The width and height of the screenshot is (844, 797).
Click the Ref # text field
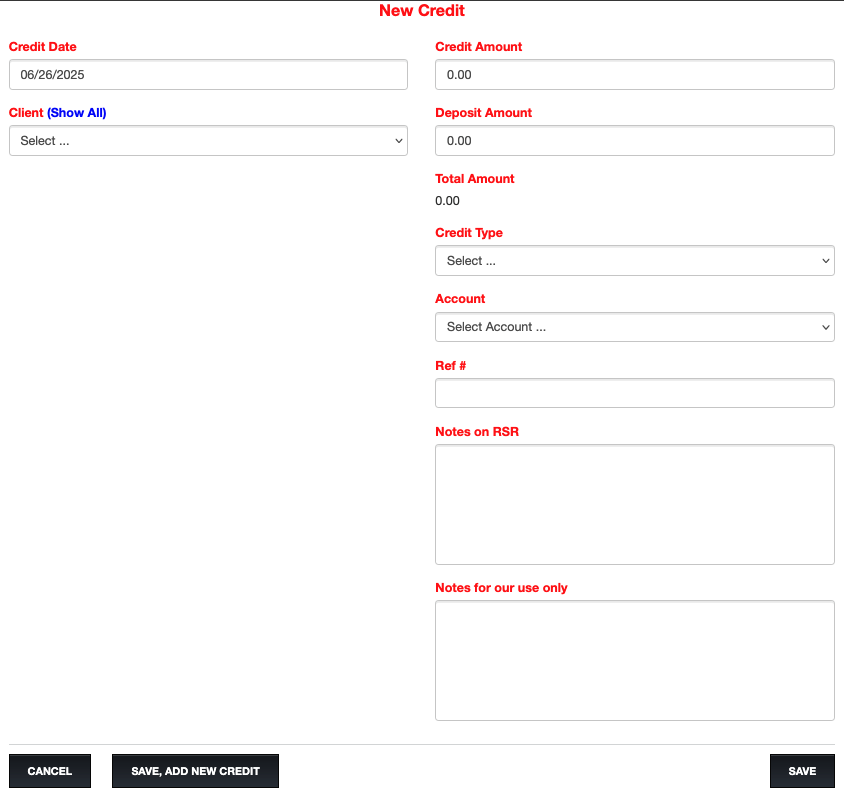click(634, 393)
